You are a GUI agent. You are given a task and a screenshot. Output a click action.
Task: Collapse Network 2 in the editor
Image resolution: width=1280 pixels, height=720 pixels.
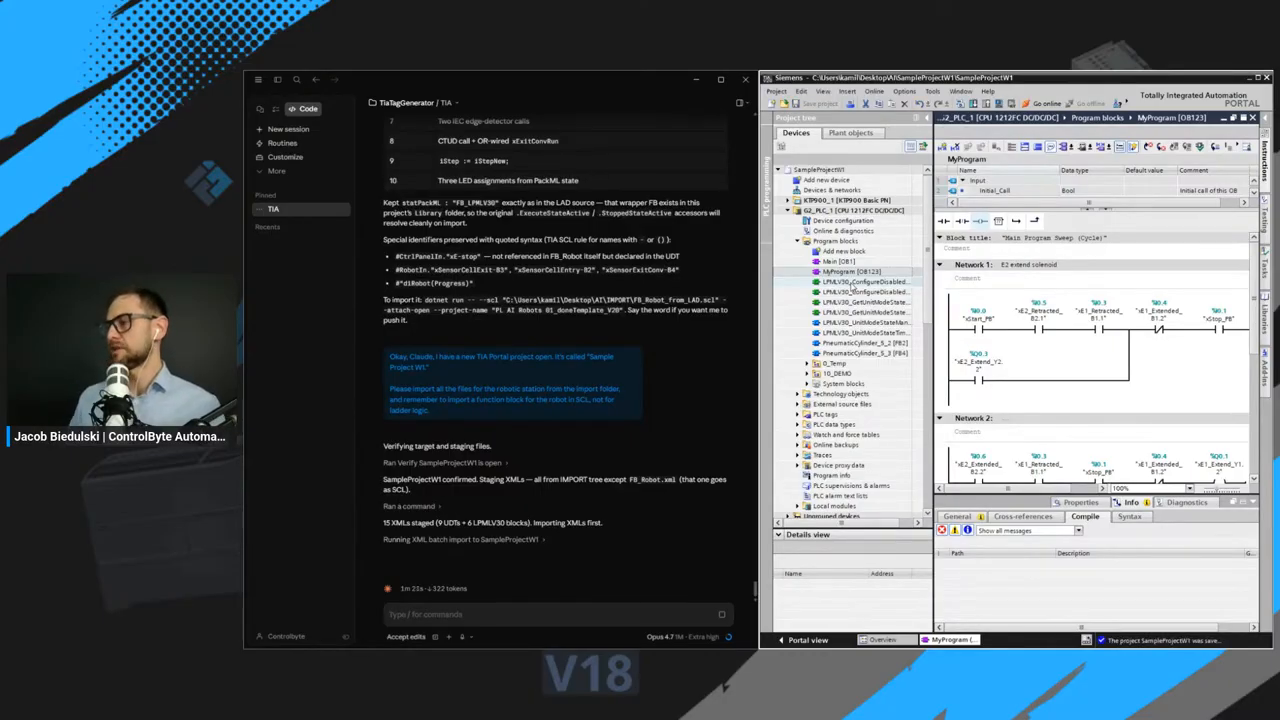(x=939, y=418)
